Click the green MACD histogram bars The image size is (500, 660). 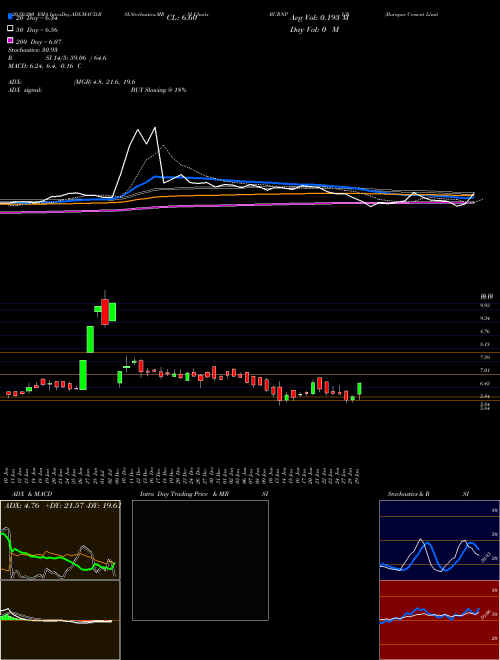click(x=7, y=617)
